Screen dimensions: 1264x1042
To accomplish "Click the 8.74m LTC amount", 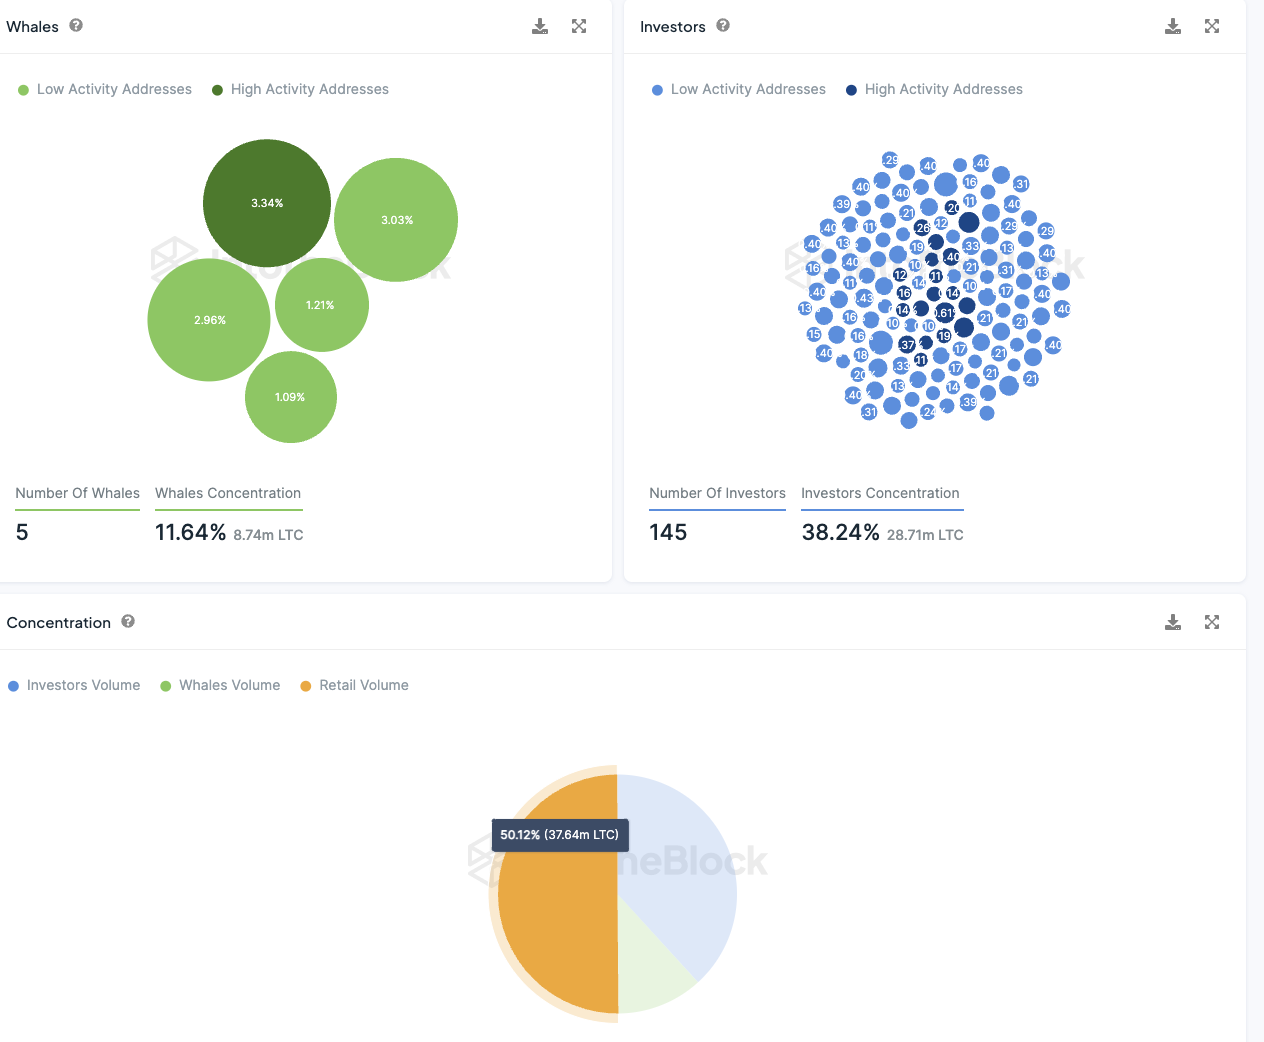I will pyautogui.click(x=268, y=535).
